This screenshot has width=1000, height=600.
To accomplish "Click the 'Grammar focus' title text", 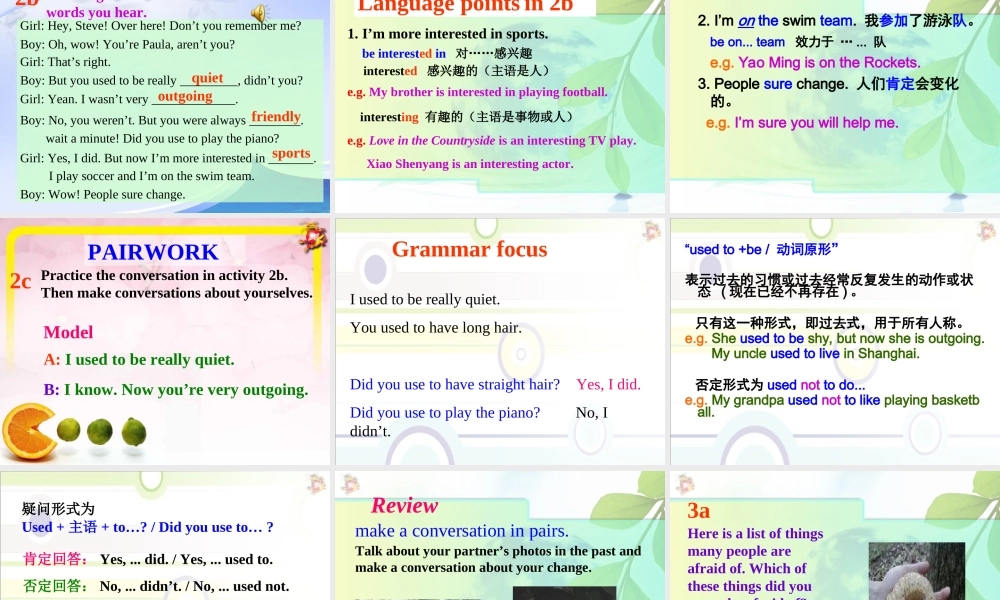I will click(x=469, y=249).
